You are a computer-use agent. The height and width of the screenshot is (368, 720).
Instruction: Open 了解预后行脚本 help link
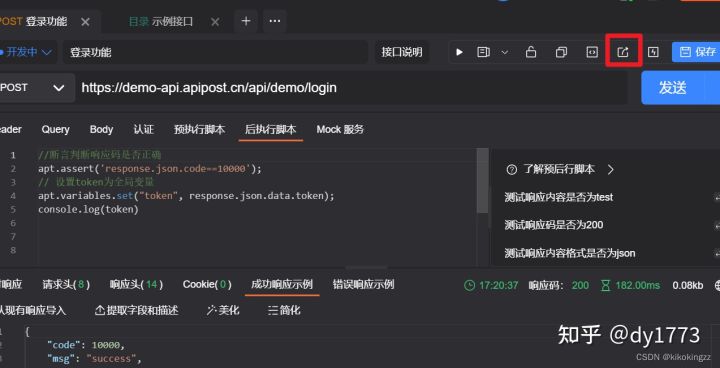coord(559,170)
